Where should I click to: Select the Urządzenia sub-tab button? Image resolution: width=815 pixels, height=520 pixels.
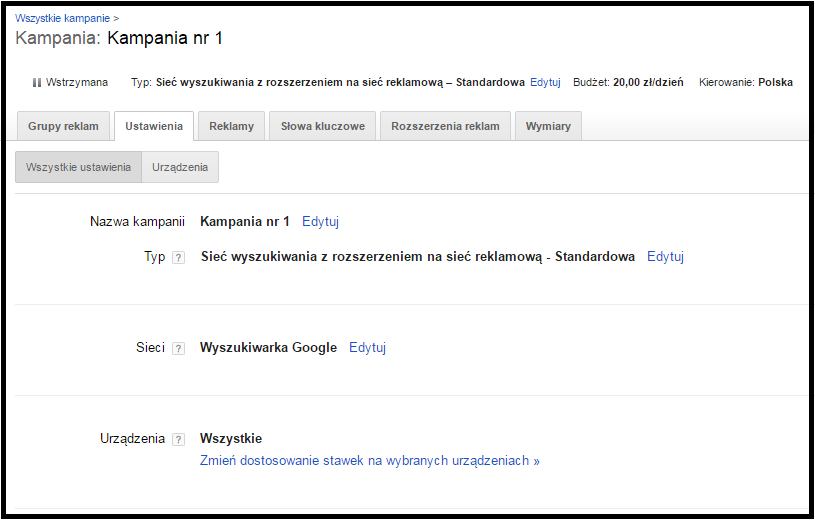click(180, 167)
